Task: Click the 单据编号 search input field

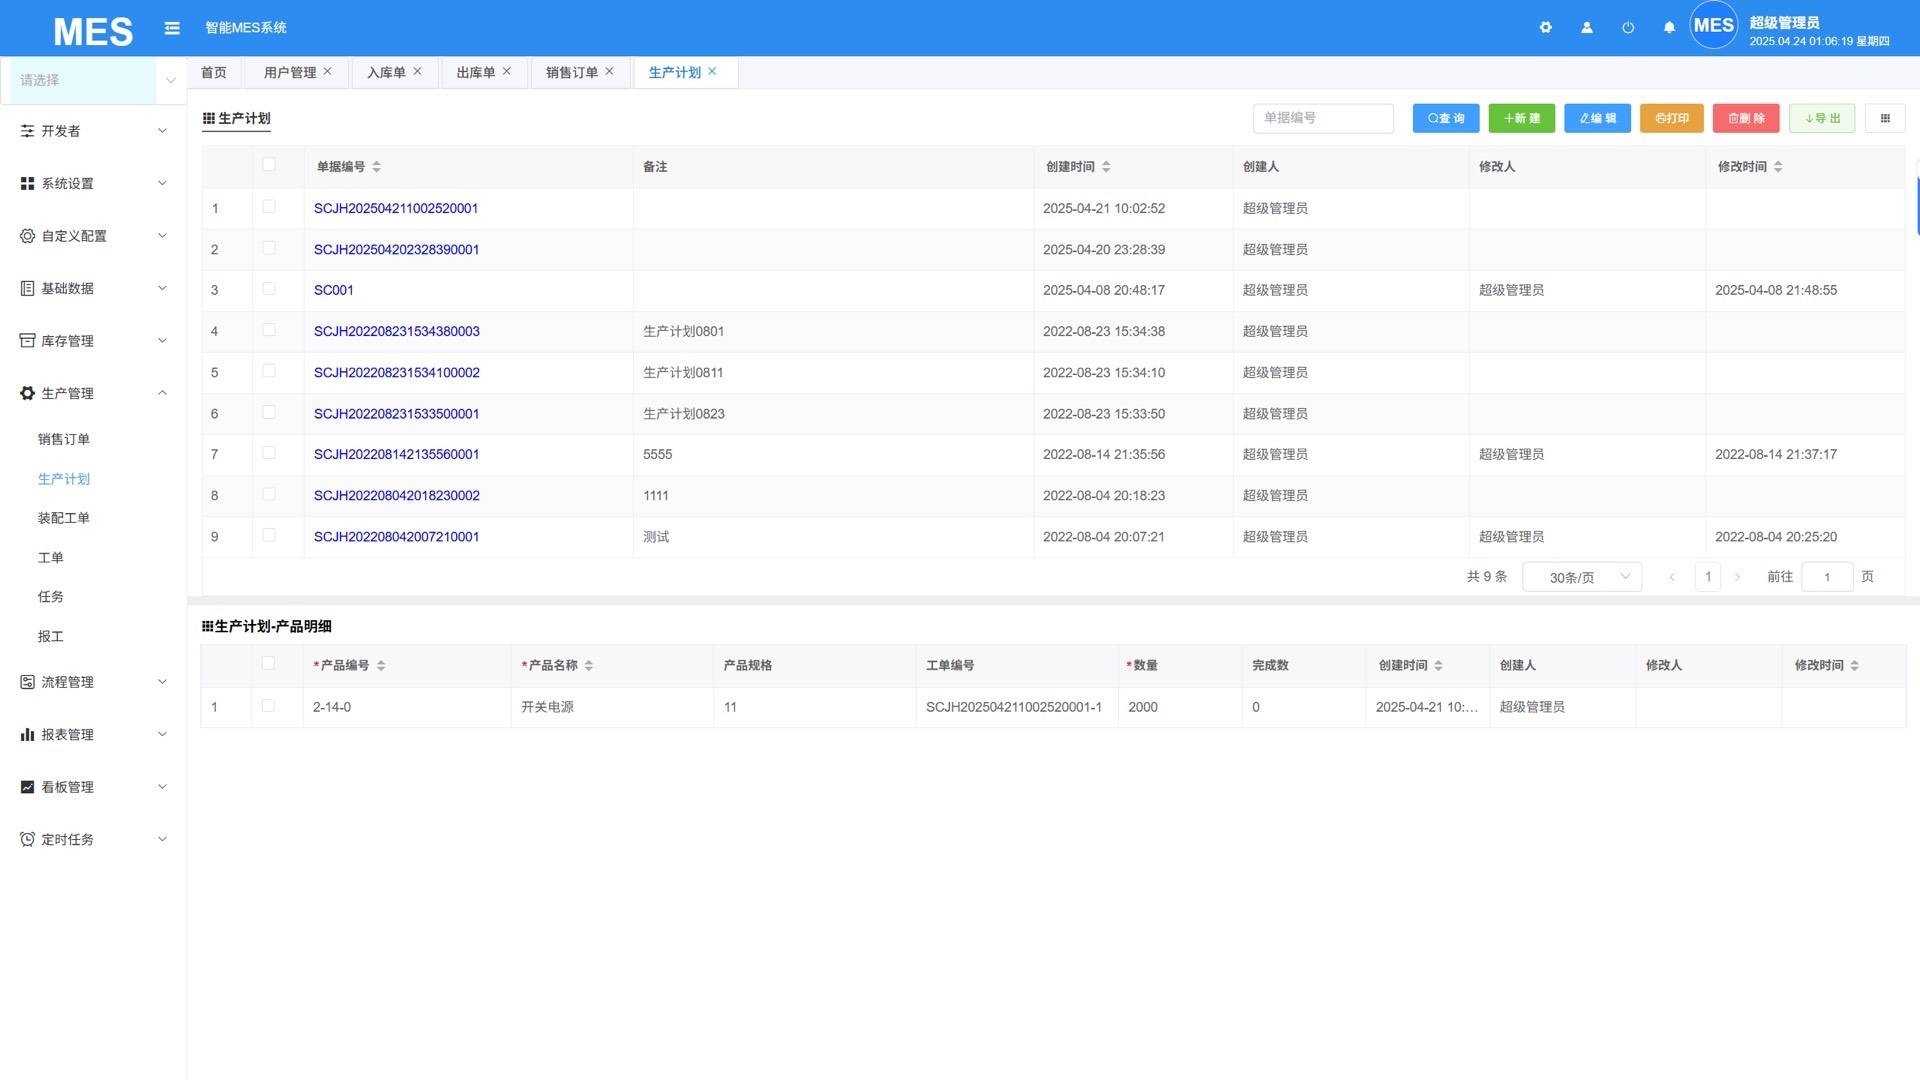Action: coord(1322,118)
